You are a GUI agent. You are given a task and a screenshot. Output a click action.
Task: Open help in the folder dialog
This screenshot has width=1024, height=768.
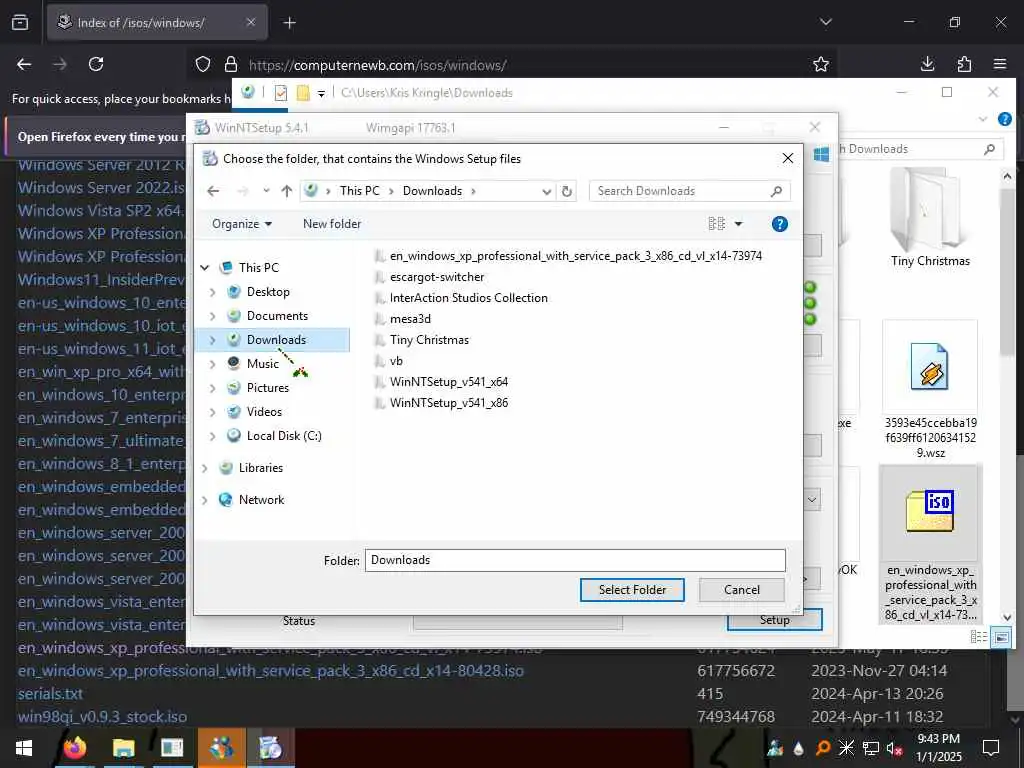click(779, 224)
